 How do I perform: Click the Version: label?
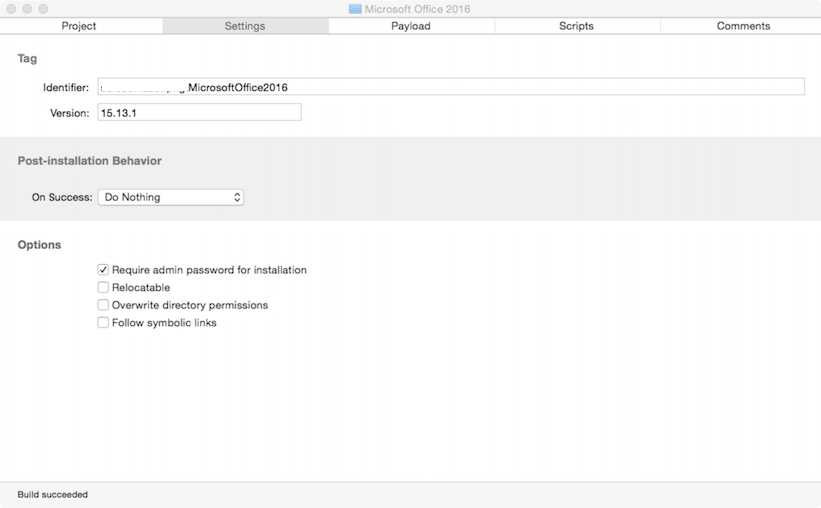pyautogui.click(x=70, y=113)
